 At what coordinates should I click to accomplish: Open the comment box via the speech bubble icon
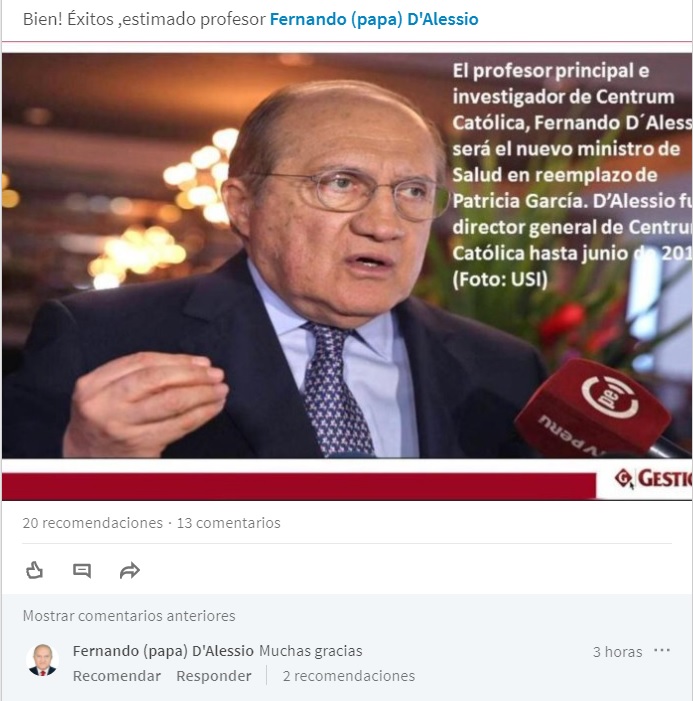coord(82,571)
